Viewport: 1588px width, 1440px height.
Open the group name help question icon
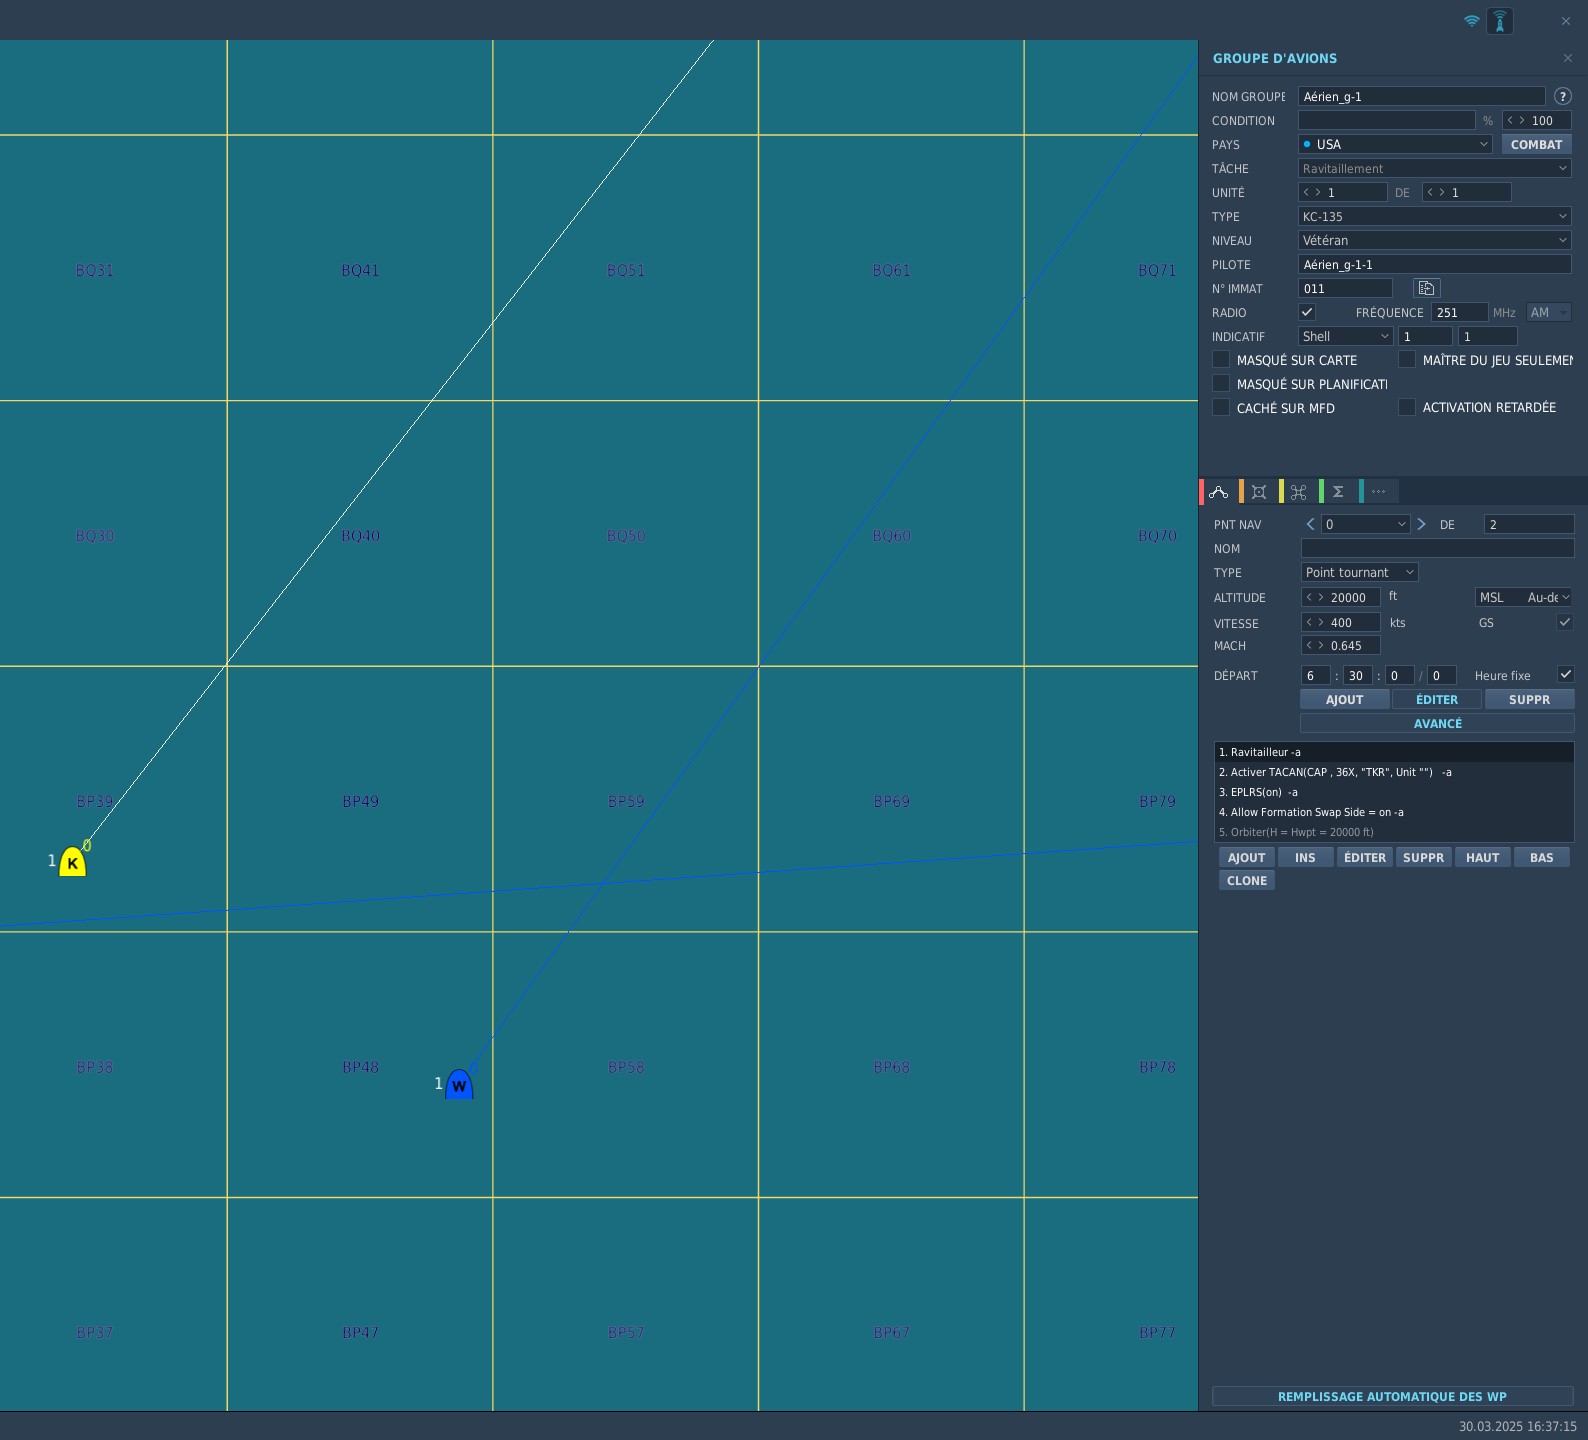click(1563, 96)
